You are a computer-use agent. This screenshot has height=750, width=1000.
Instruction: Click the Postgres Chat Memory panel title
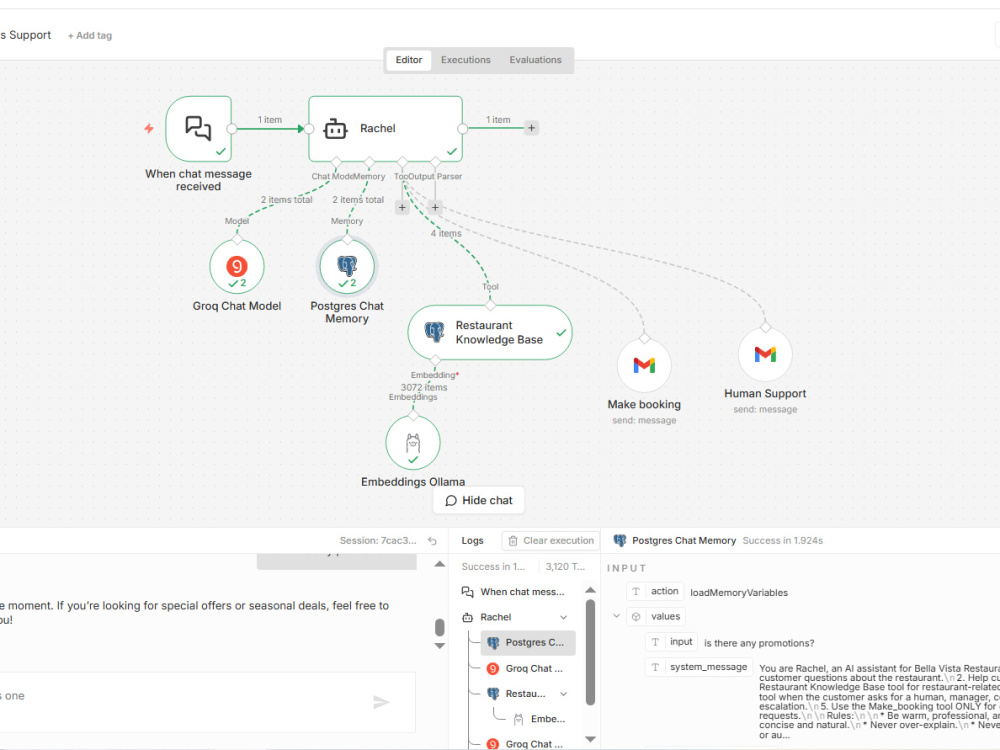point(684,541)
